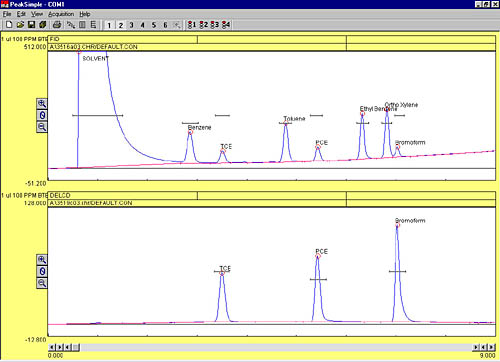Open a chromatogram with the folder icon
Screen dimensions: 500x362
20,25
